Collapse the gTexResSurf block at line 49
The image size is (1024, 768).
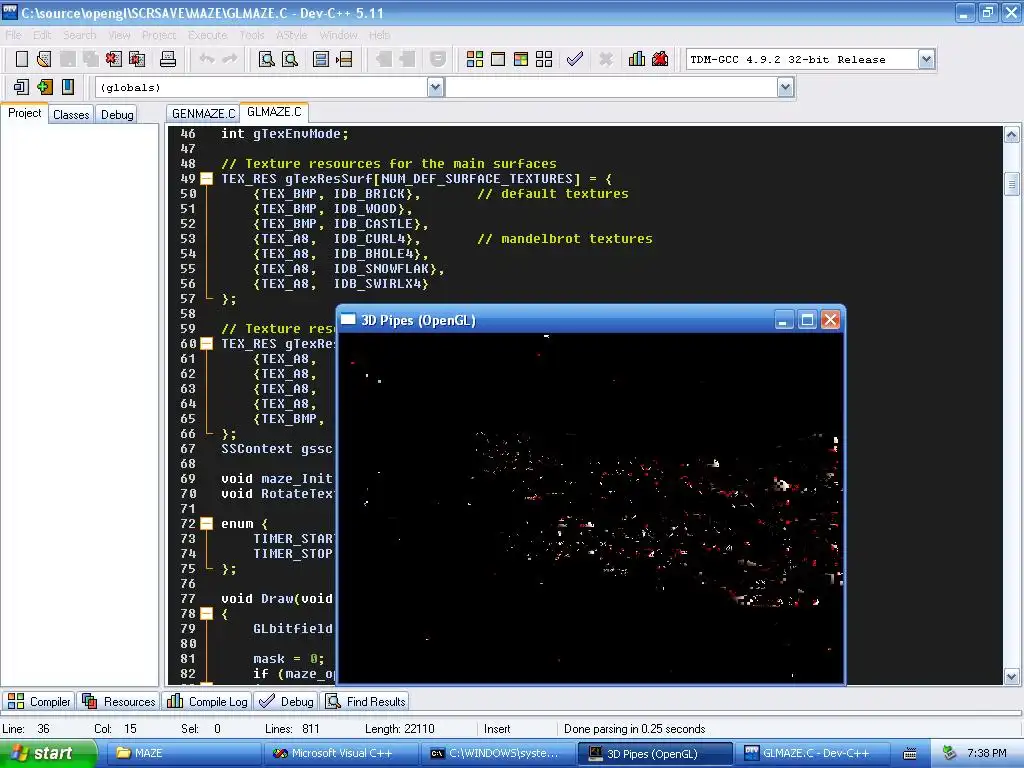(x=206, y=178)
